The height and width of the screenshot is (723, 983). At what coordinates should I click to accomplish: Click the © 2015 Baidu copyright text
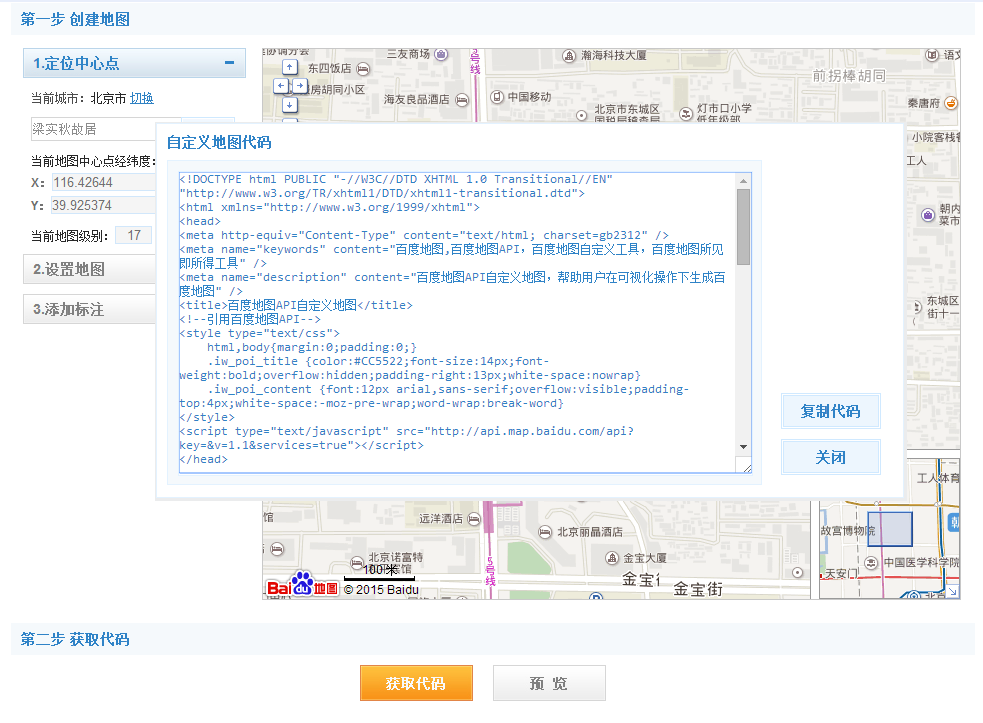(381, 589)
